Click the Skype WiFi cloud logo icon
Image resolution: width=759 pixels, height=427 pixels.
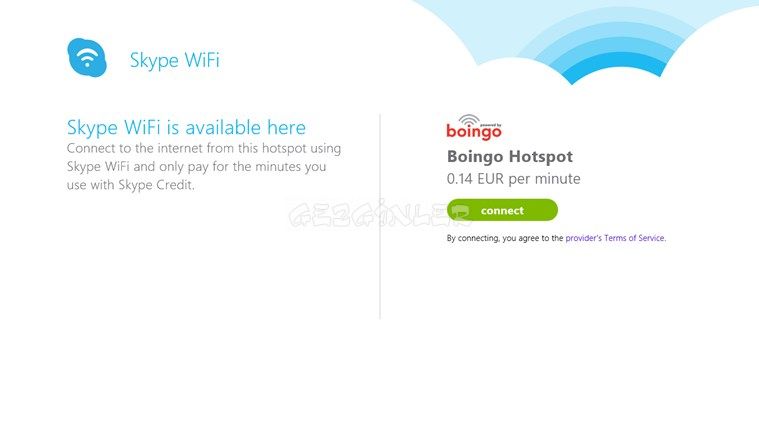(87, 58)
